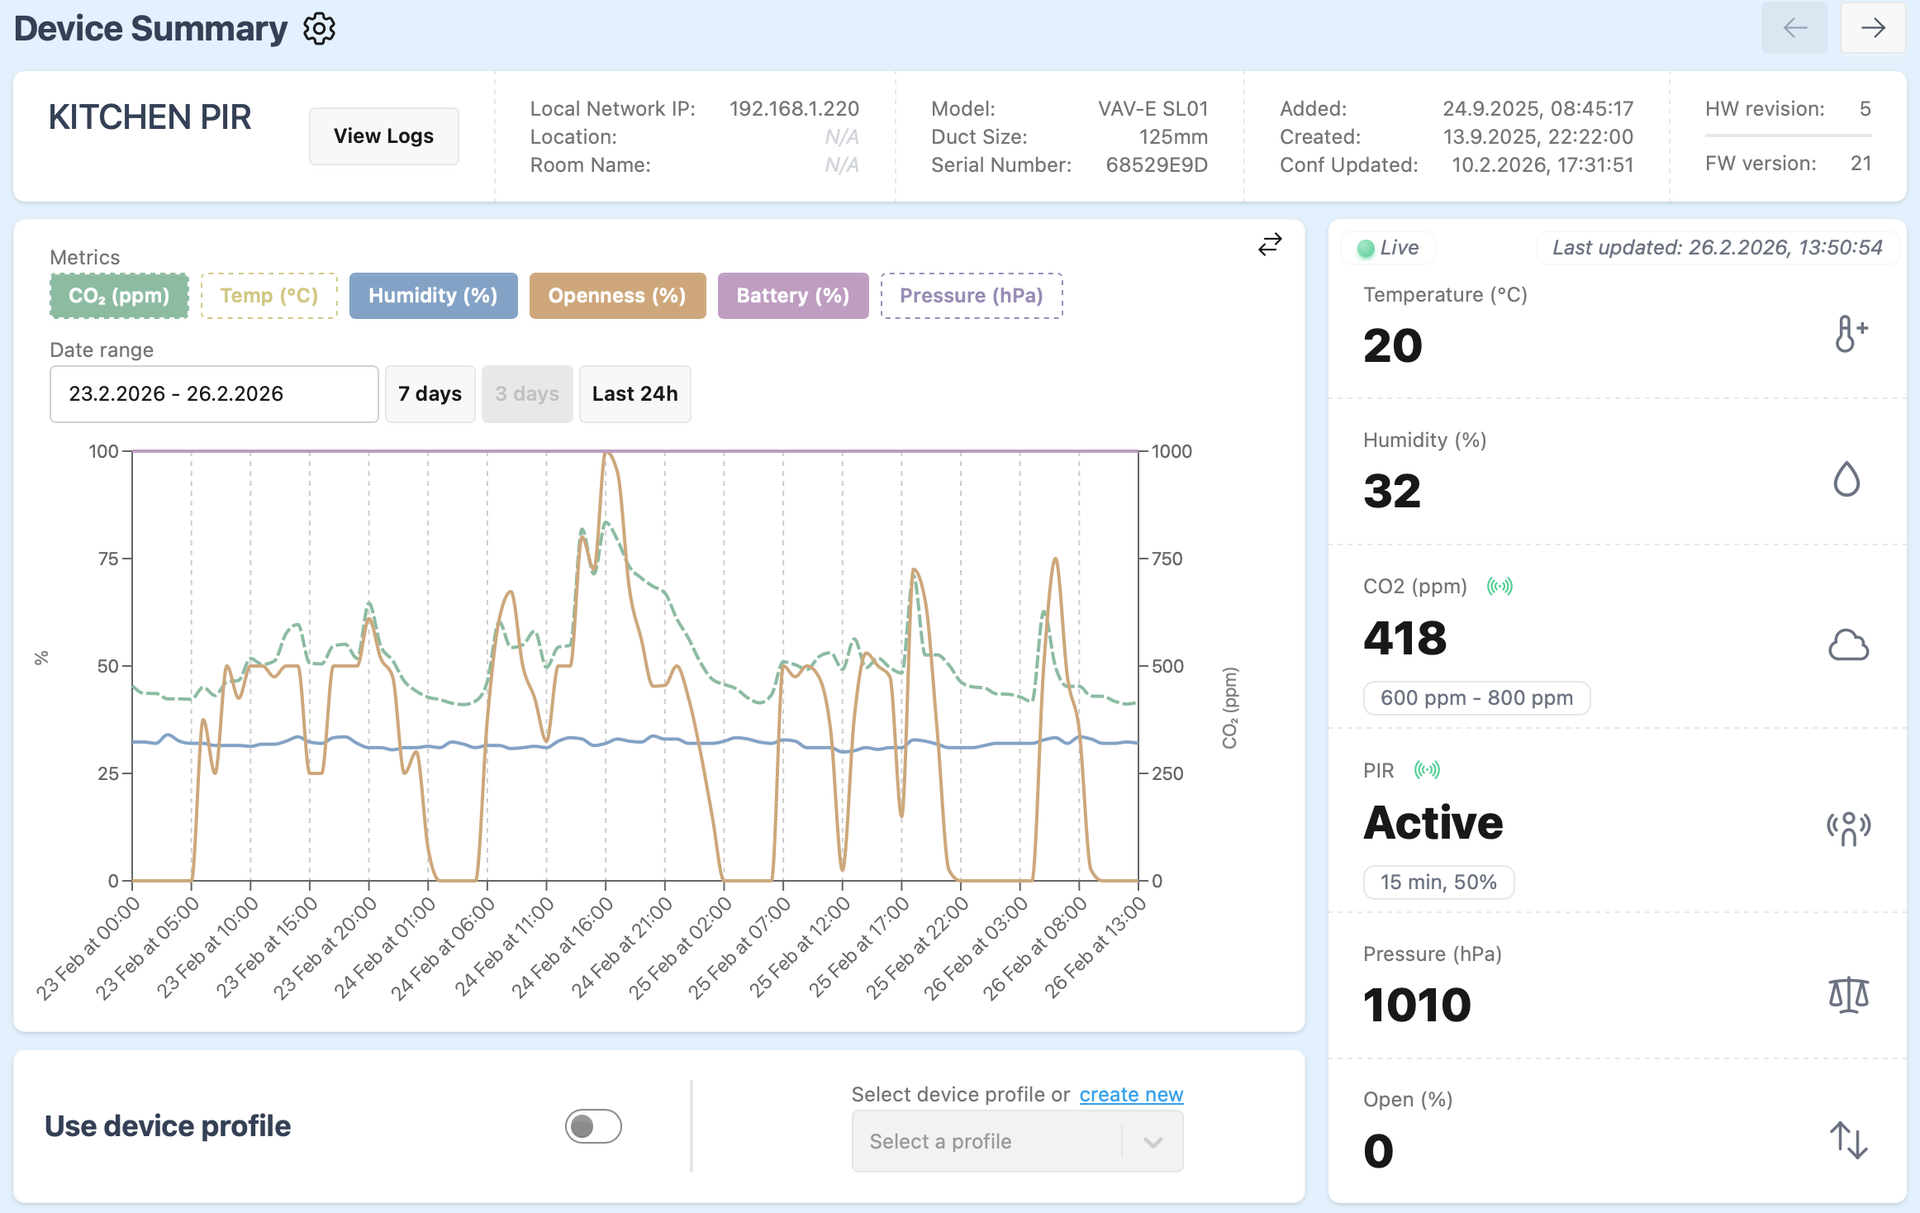The image size is (1920, 1213).
Task: Click the PIR motion person icon
Action: tap(1848, 828)
